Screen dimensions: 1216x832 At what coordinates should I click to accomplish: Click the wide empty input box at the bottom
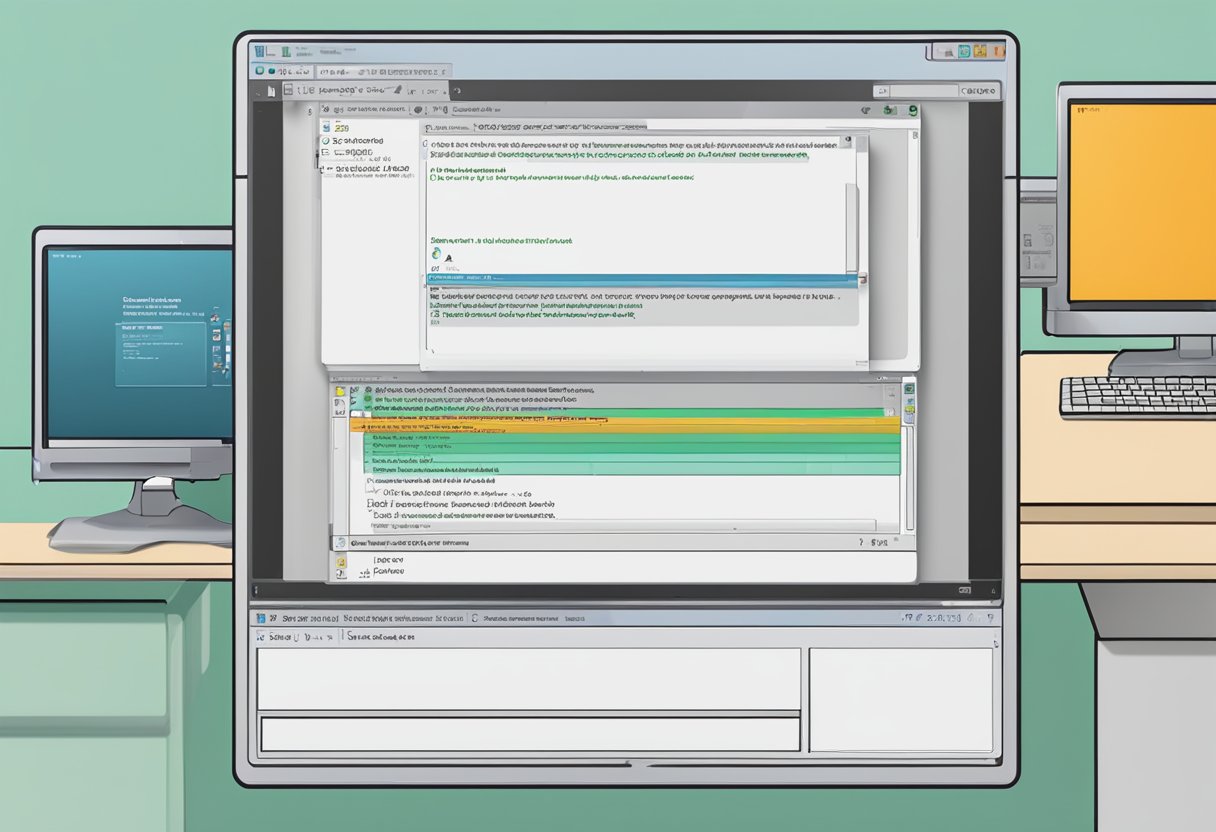coord(530,734)
